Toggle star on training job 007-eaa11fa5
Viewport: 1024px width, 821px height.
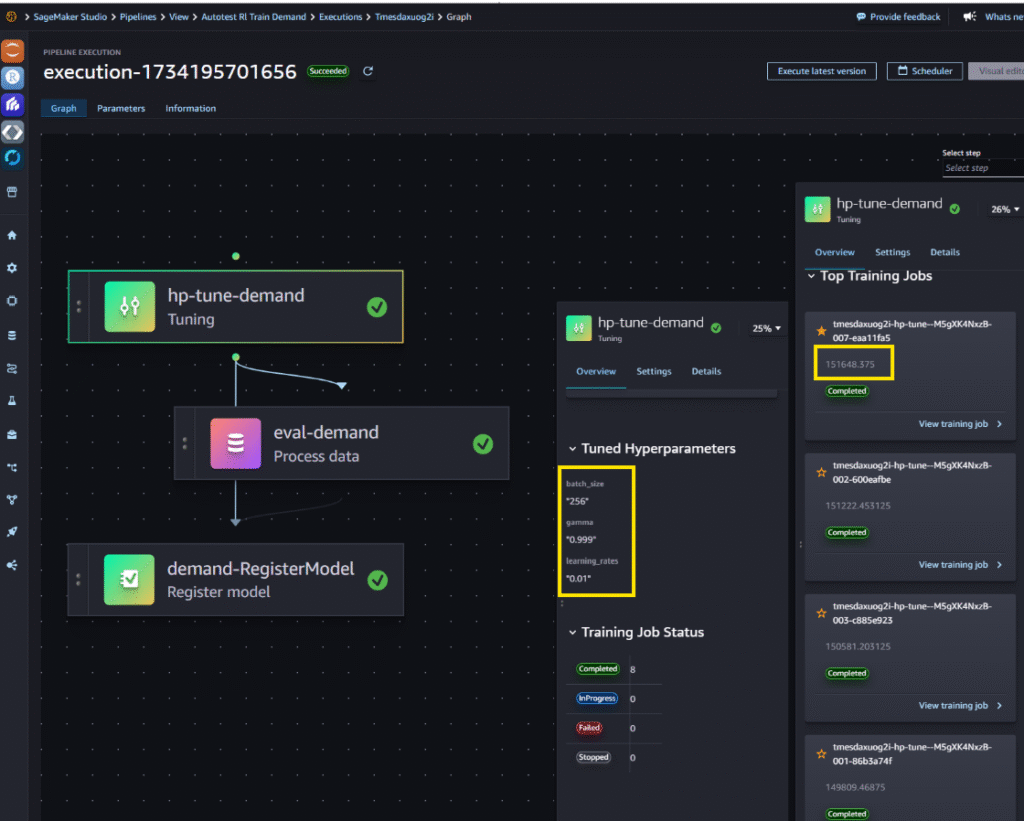pos(821,331)
